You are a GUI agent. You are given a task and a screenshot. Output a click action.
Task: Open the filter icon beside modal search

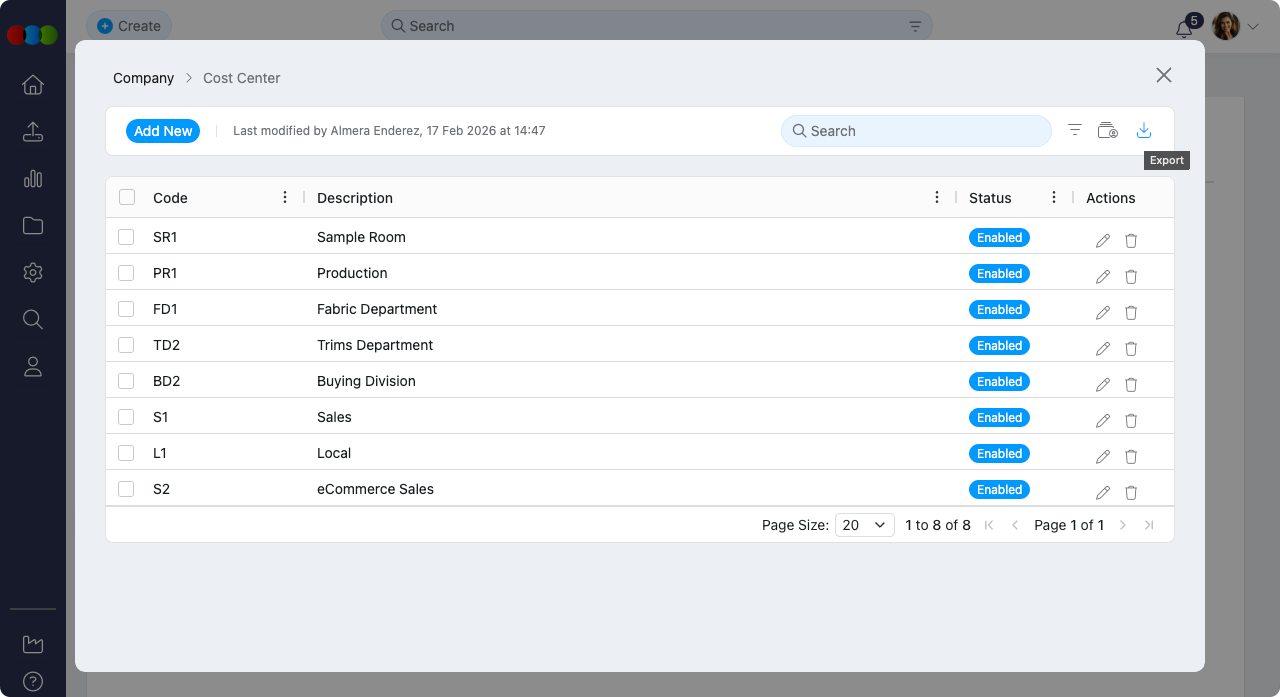[x=1075, y=131]
